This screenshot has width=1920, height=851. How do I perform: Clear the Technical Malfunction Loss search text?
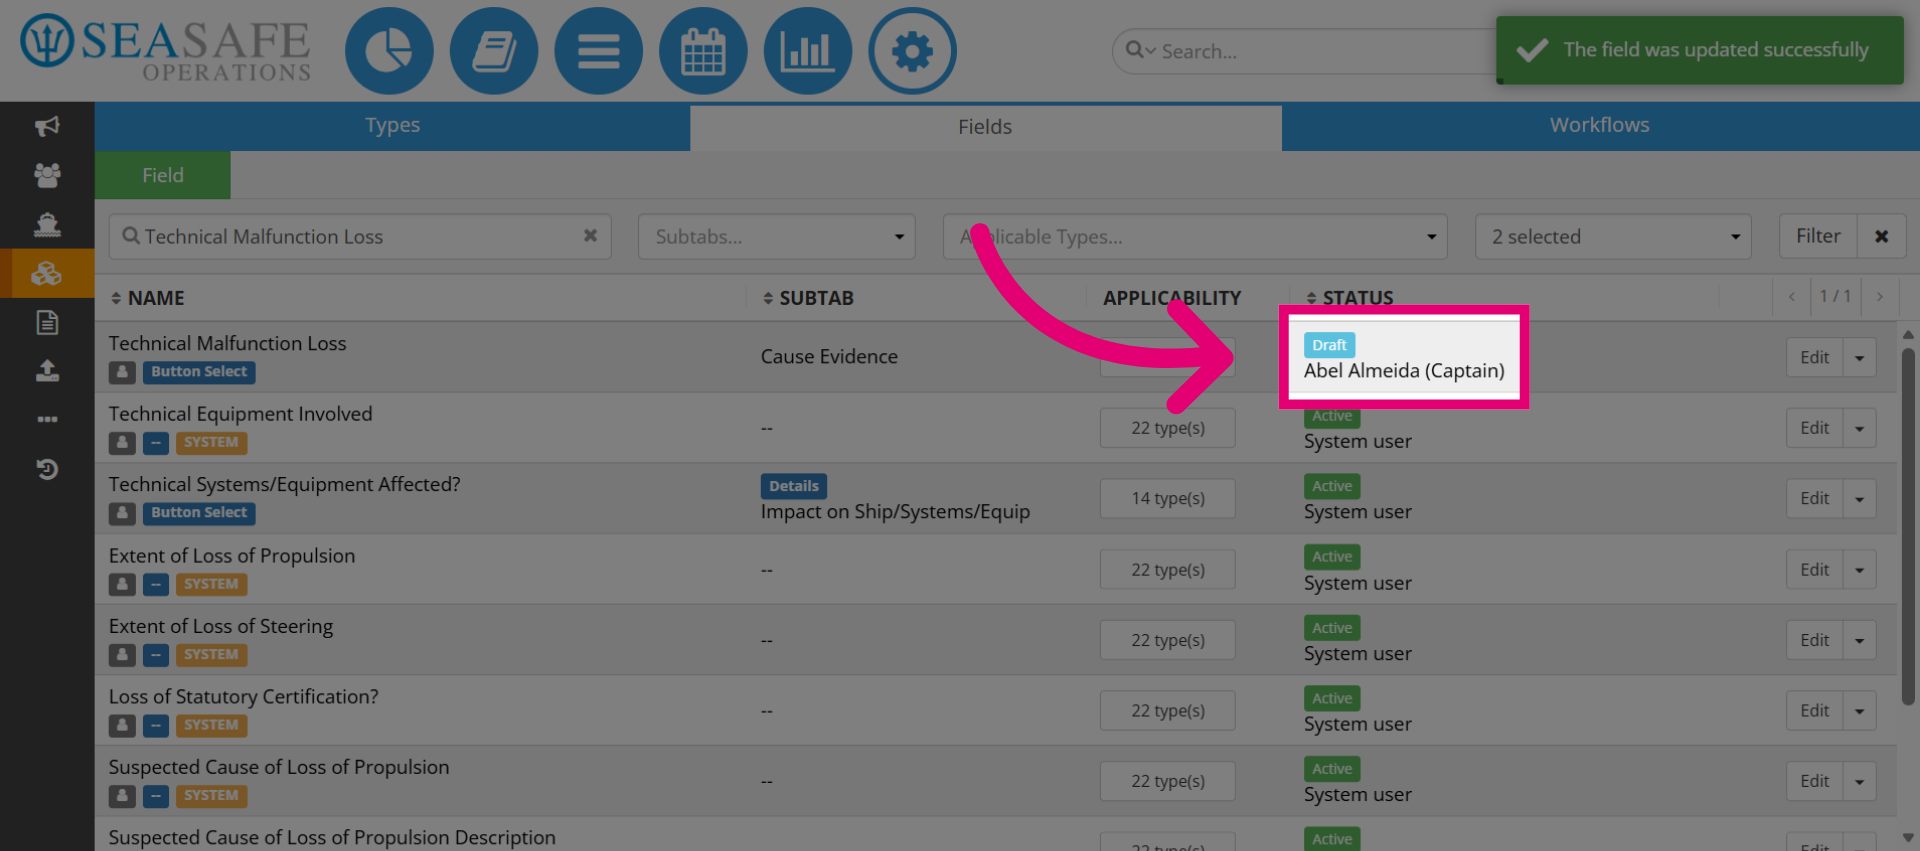click(x=590, y=236)
